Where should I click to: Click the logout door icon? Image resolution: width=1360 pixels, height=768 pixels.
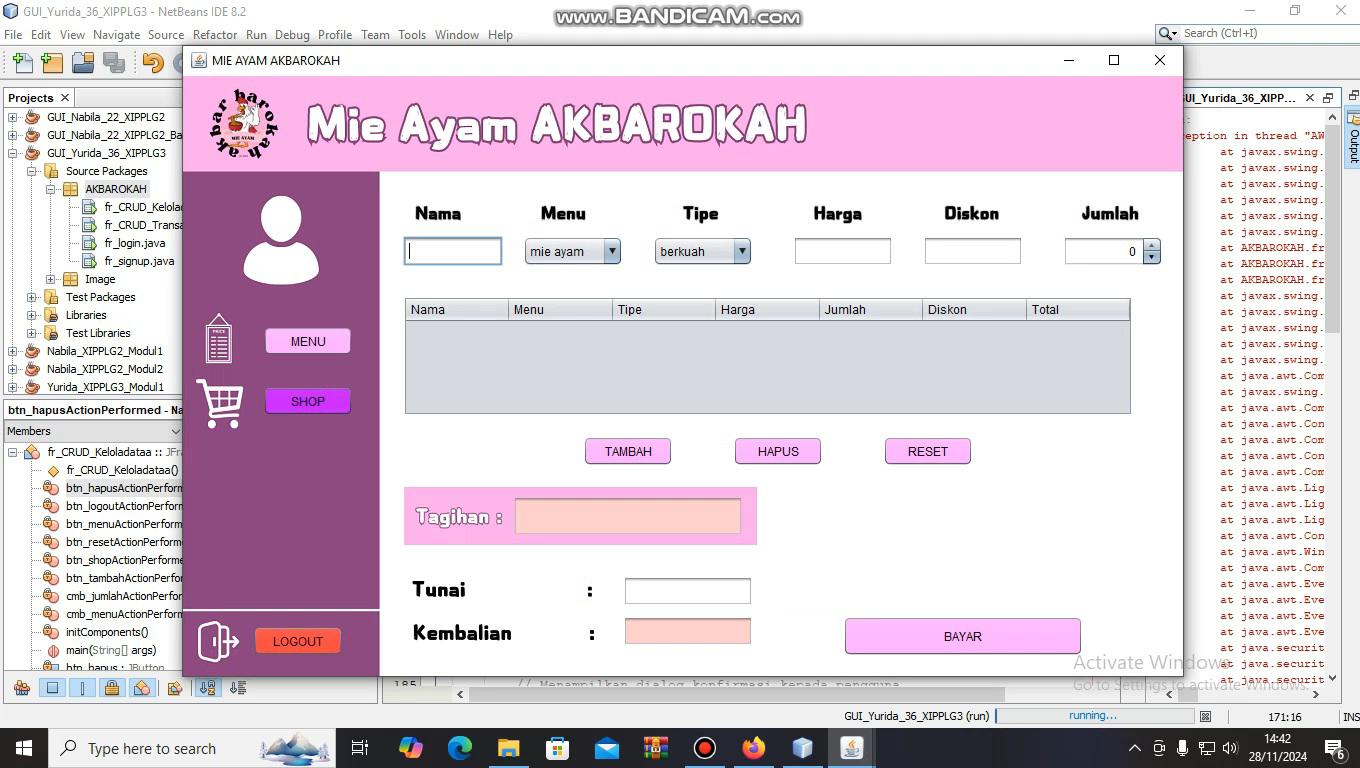(217, 642)
